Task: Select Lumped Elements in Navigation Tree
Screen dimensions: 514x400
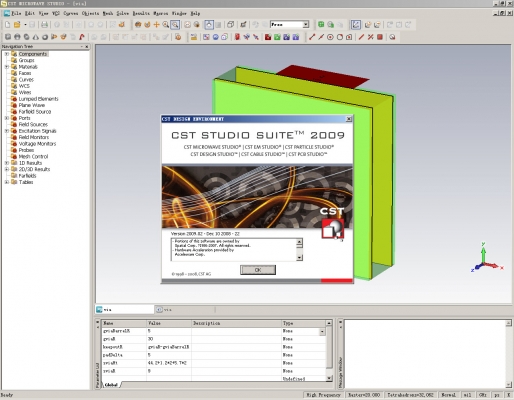Action: (38, 99)
